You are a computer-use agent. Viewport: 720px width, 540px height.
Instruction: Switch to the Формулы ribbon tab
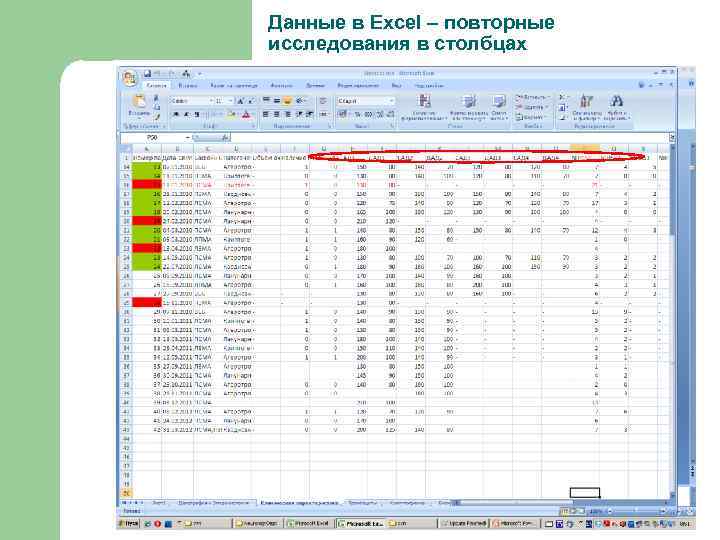point(281,85)
